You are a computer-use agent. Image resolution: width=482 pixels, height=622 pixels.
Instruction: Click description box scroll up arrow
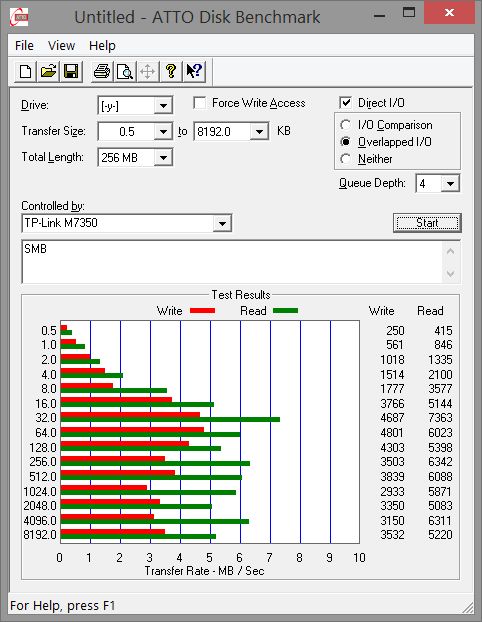(x=451, y=251)
